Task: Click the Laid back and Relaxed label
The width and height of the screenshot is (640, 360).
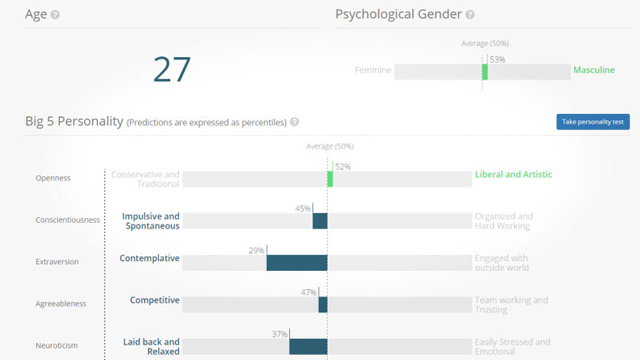Action: point(151,347)
